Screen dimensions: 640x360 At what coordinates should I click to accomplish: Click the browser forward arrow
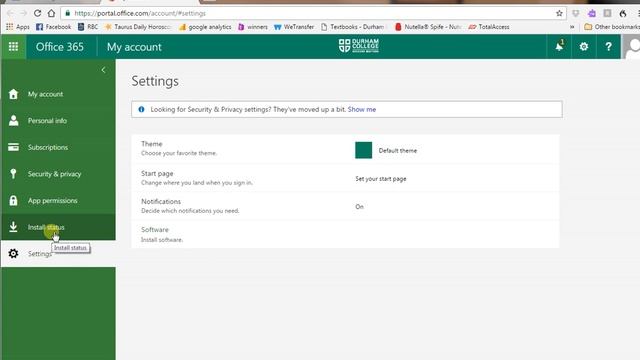click(x=23, y=13)
